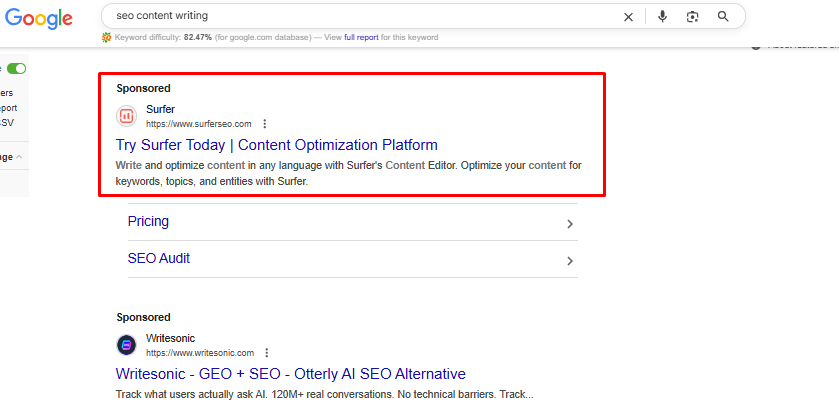Open the Writesonic GEO + SEO ad headline
839x415 pixels.
(x=290, y=374)
